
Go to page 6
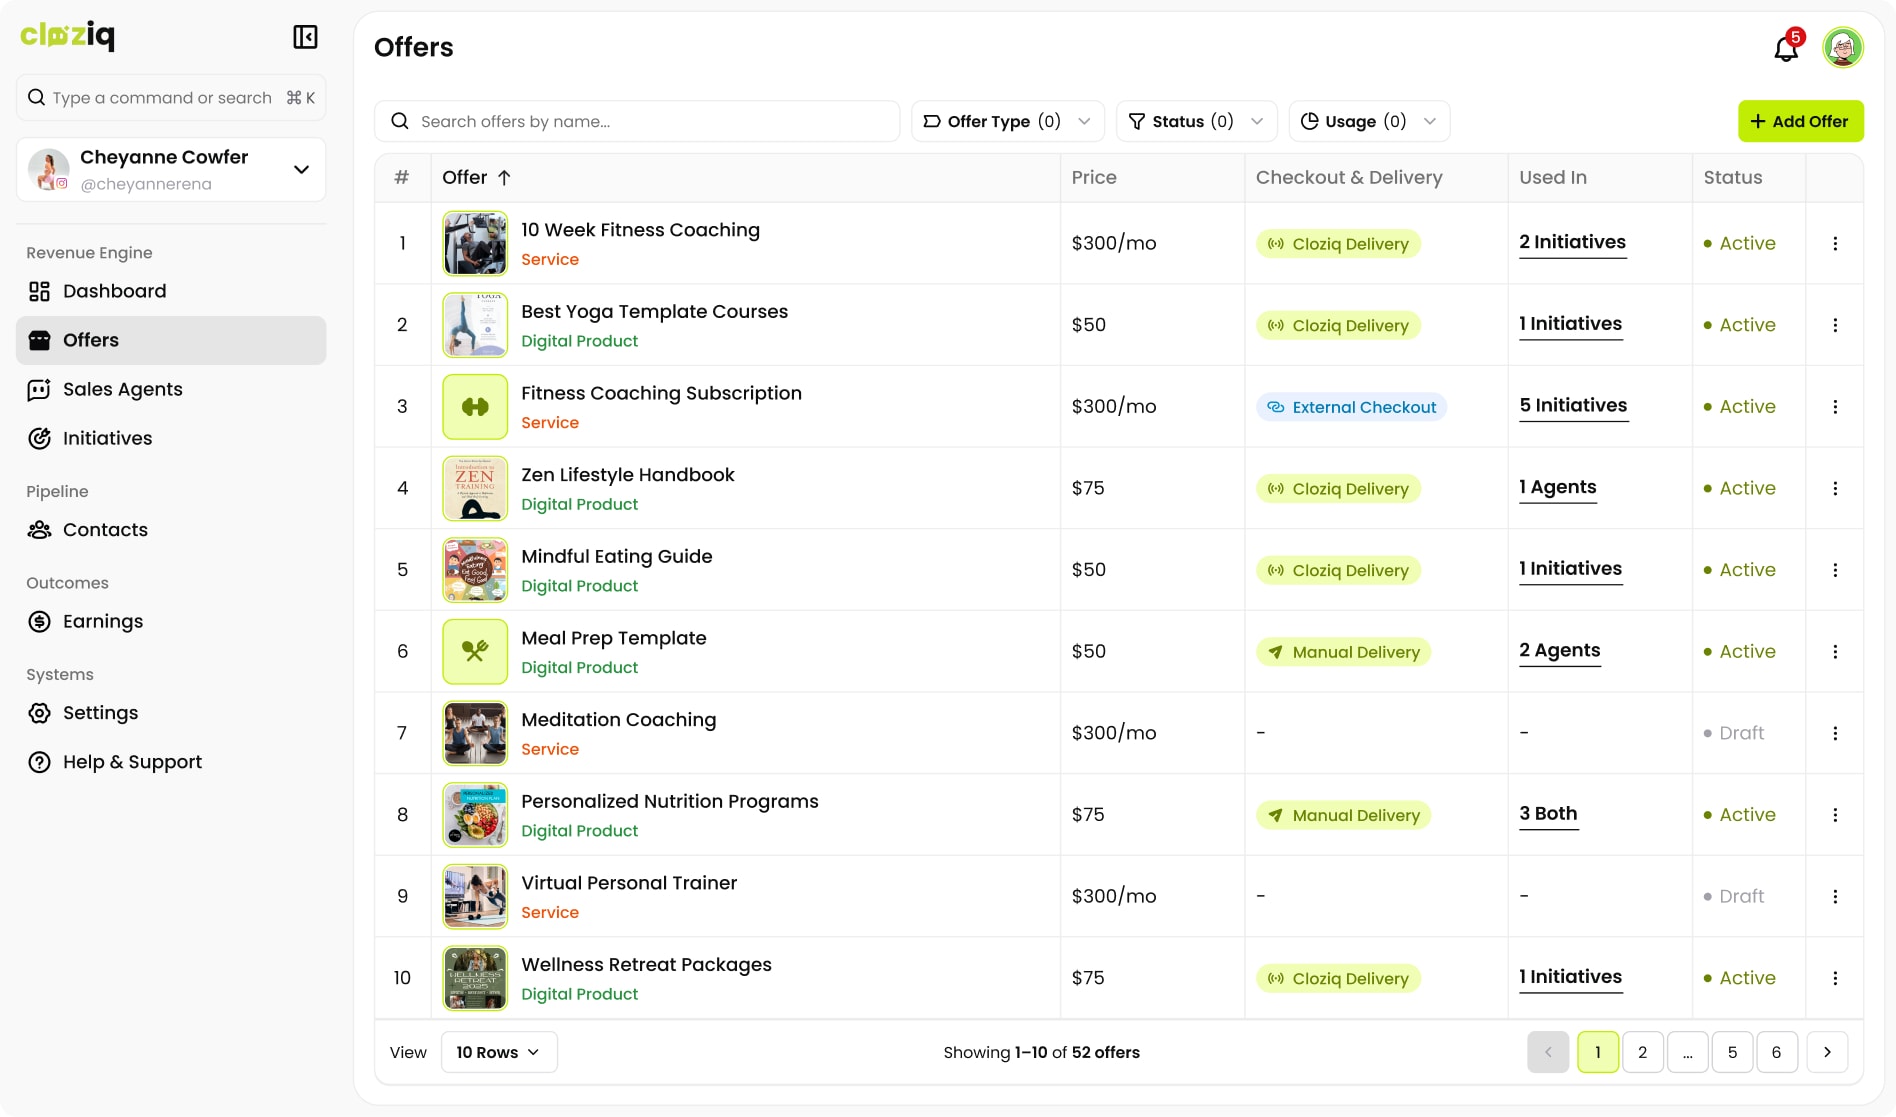[x=1776, y=1052]
